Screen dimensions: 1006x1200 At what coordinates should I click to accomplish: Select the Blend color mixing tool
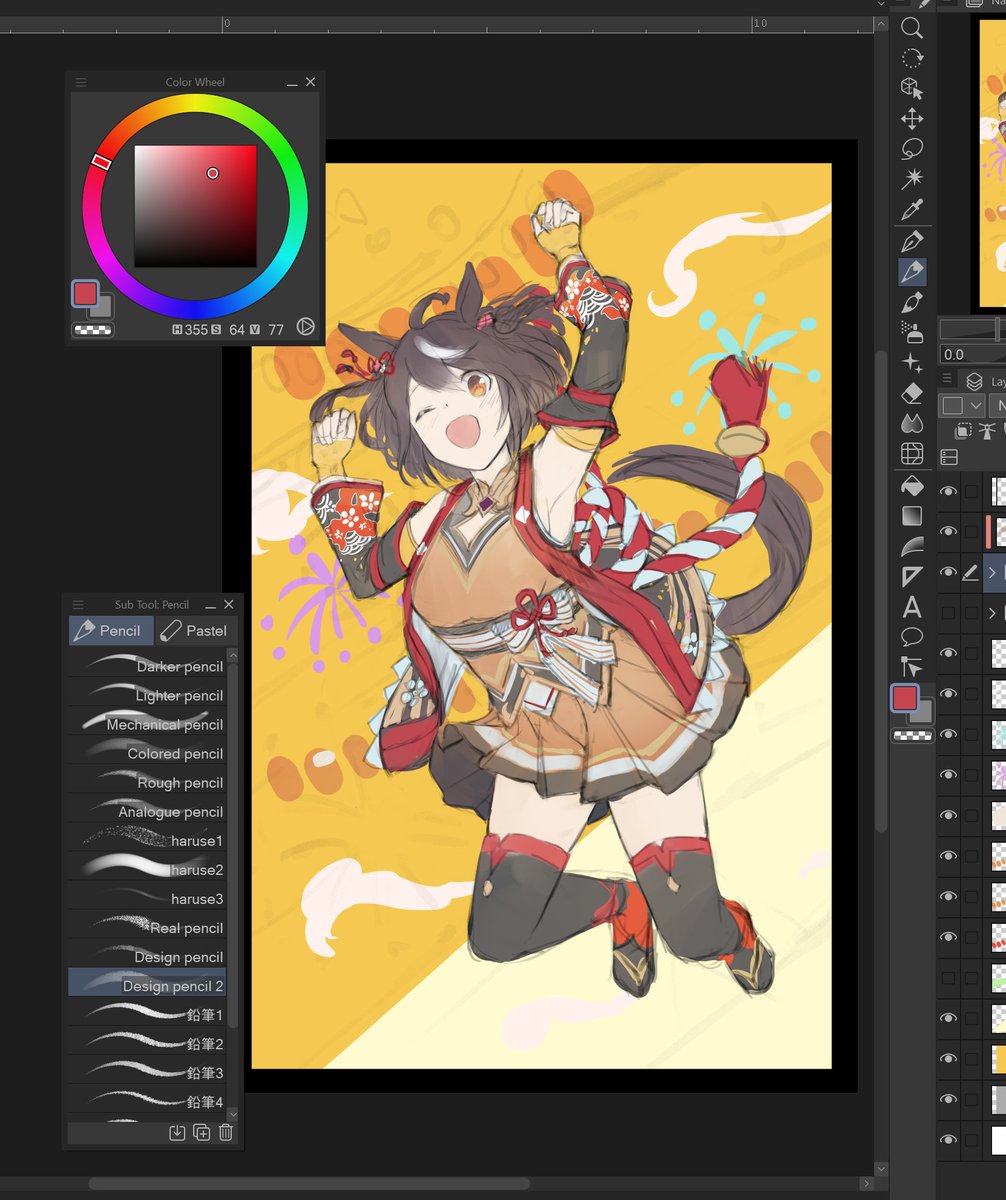tap(912, 423)
